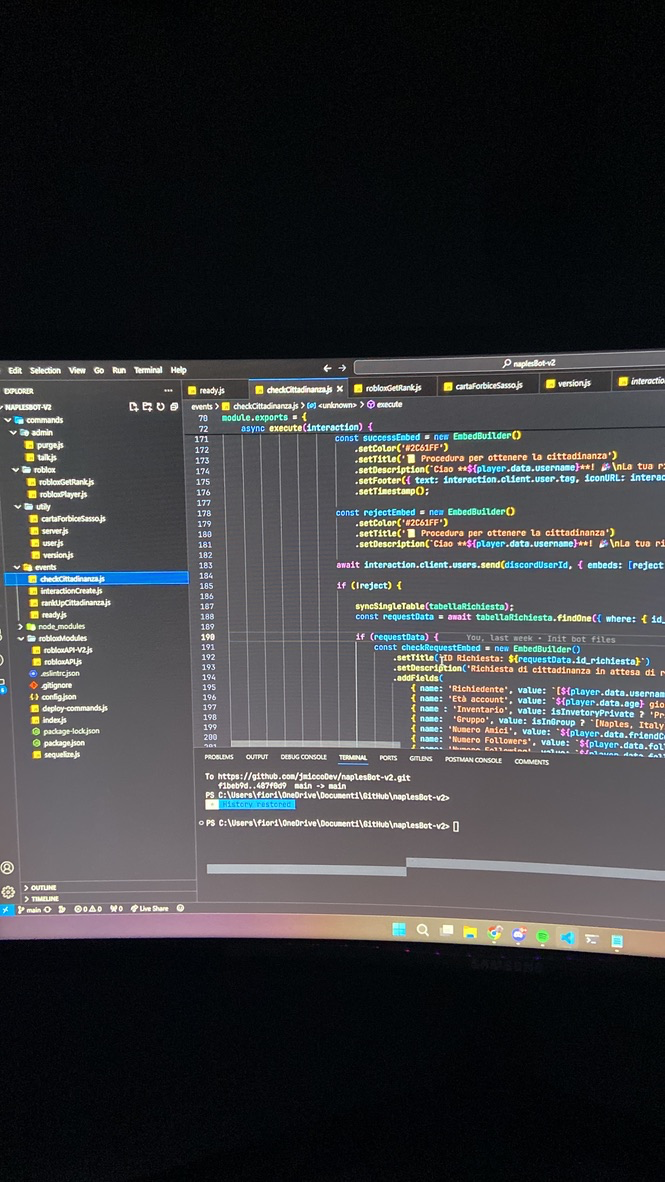Open the Explorer more actions ellipsis

[168, 390]
